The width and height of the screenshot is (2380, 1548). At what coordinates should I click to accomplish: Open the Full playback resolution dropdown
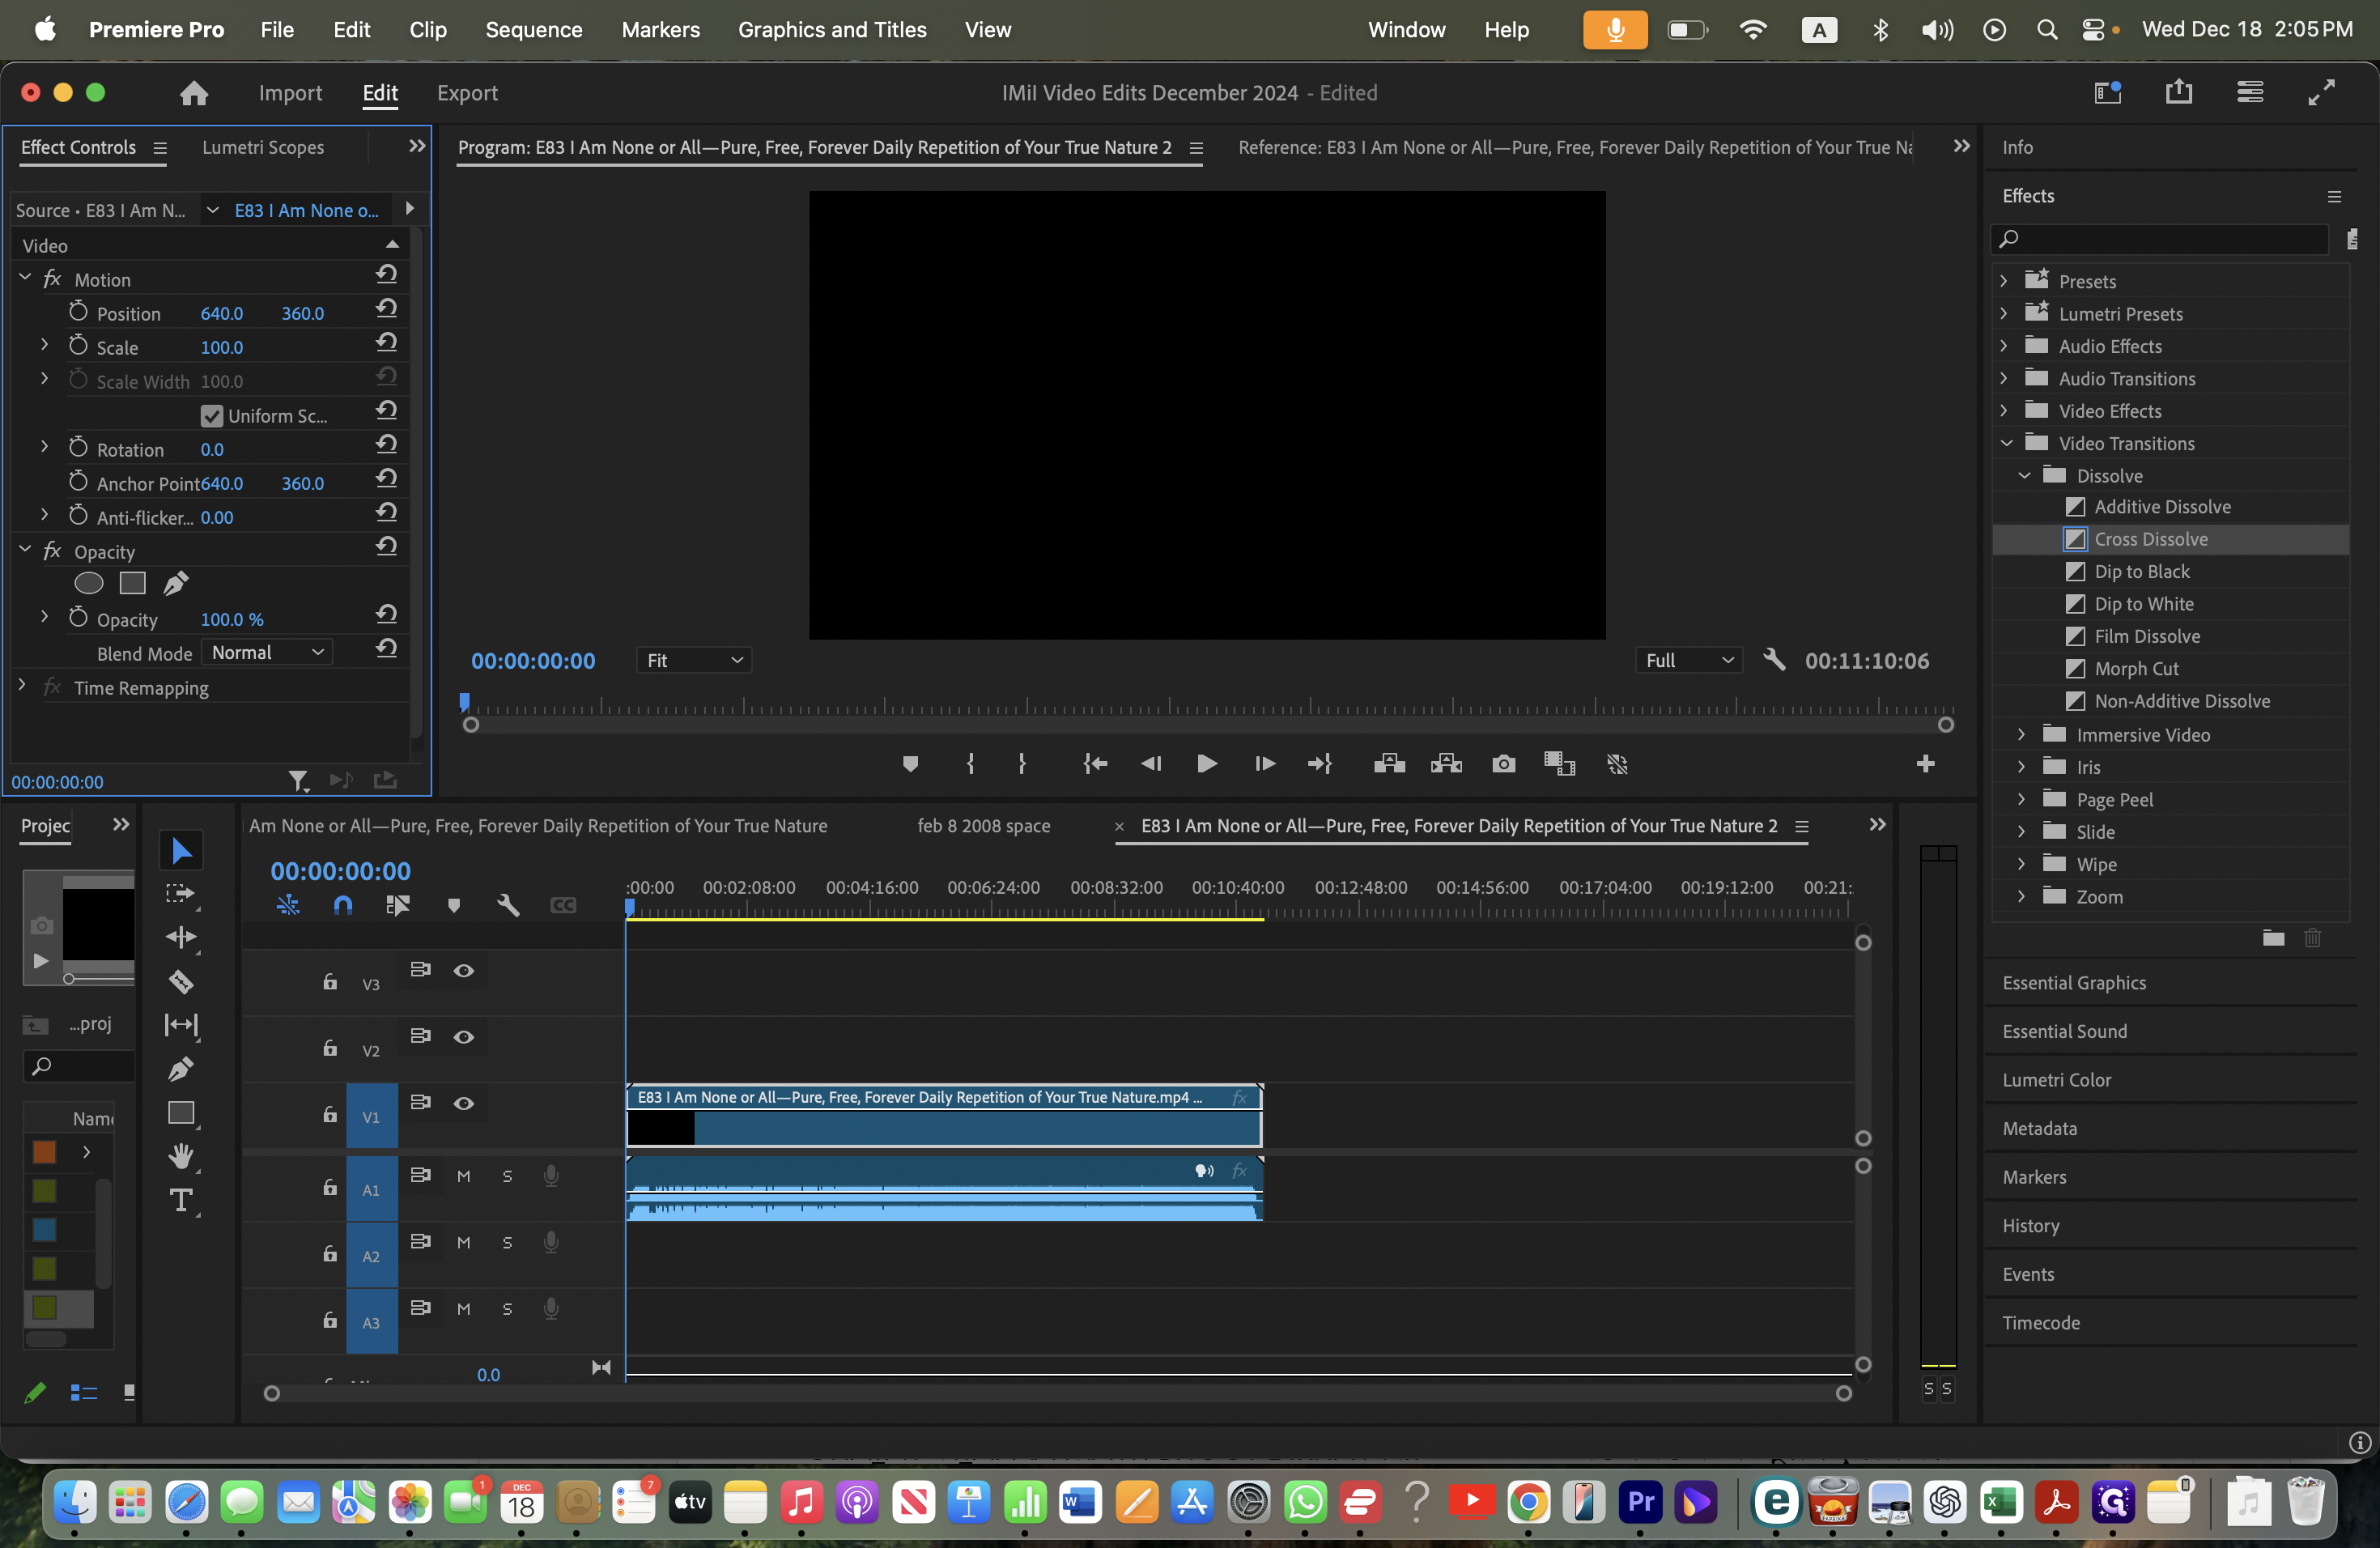[x=1689, y=660]
